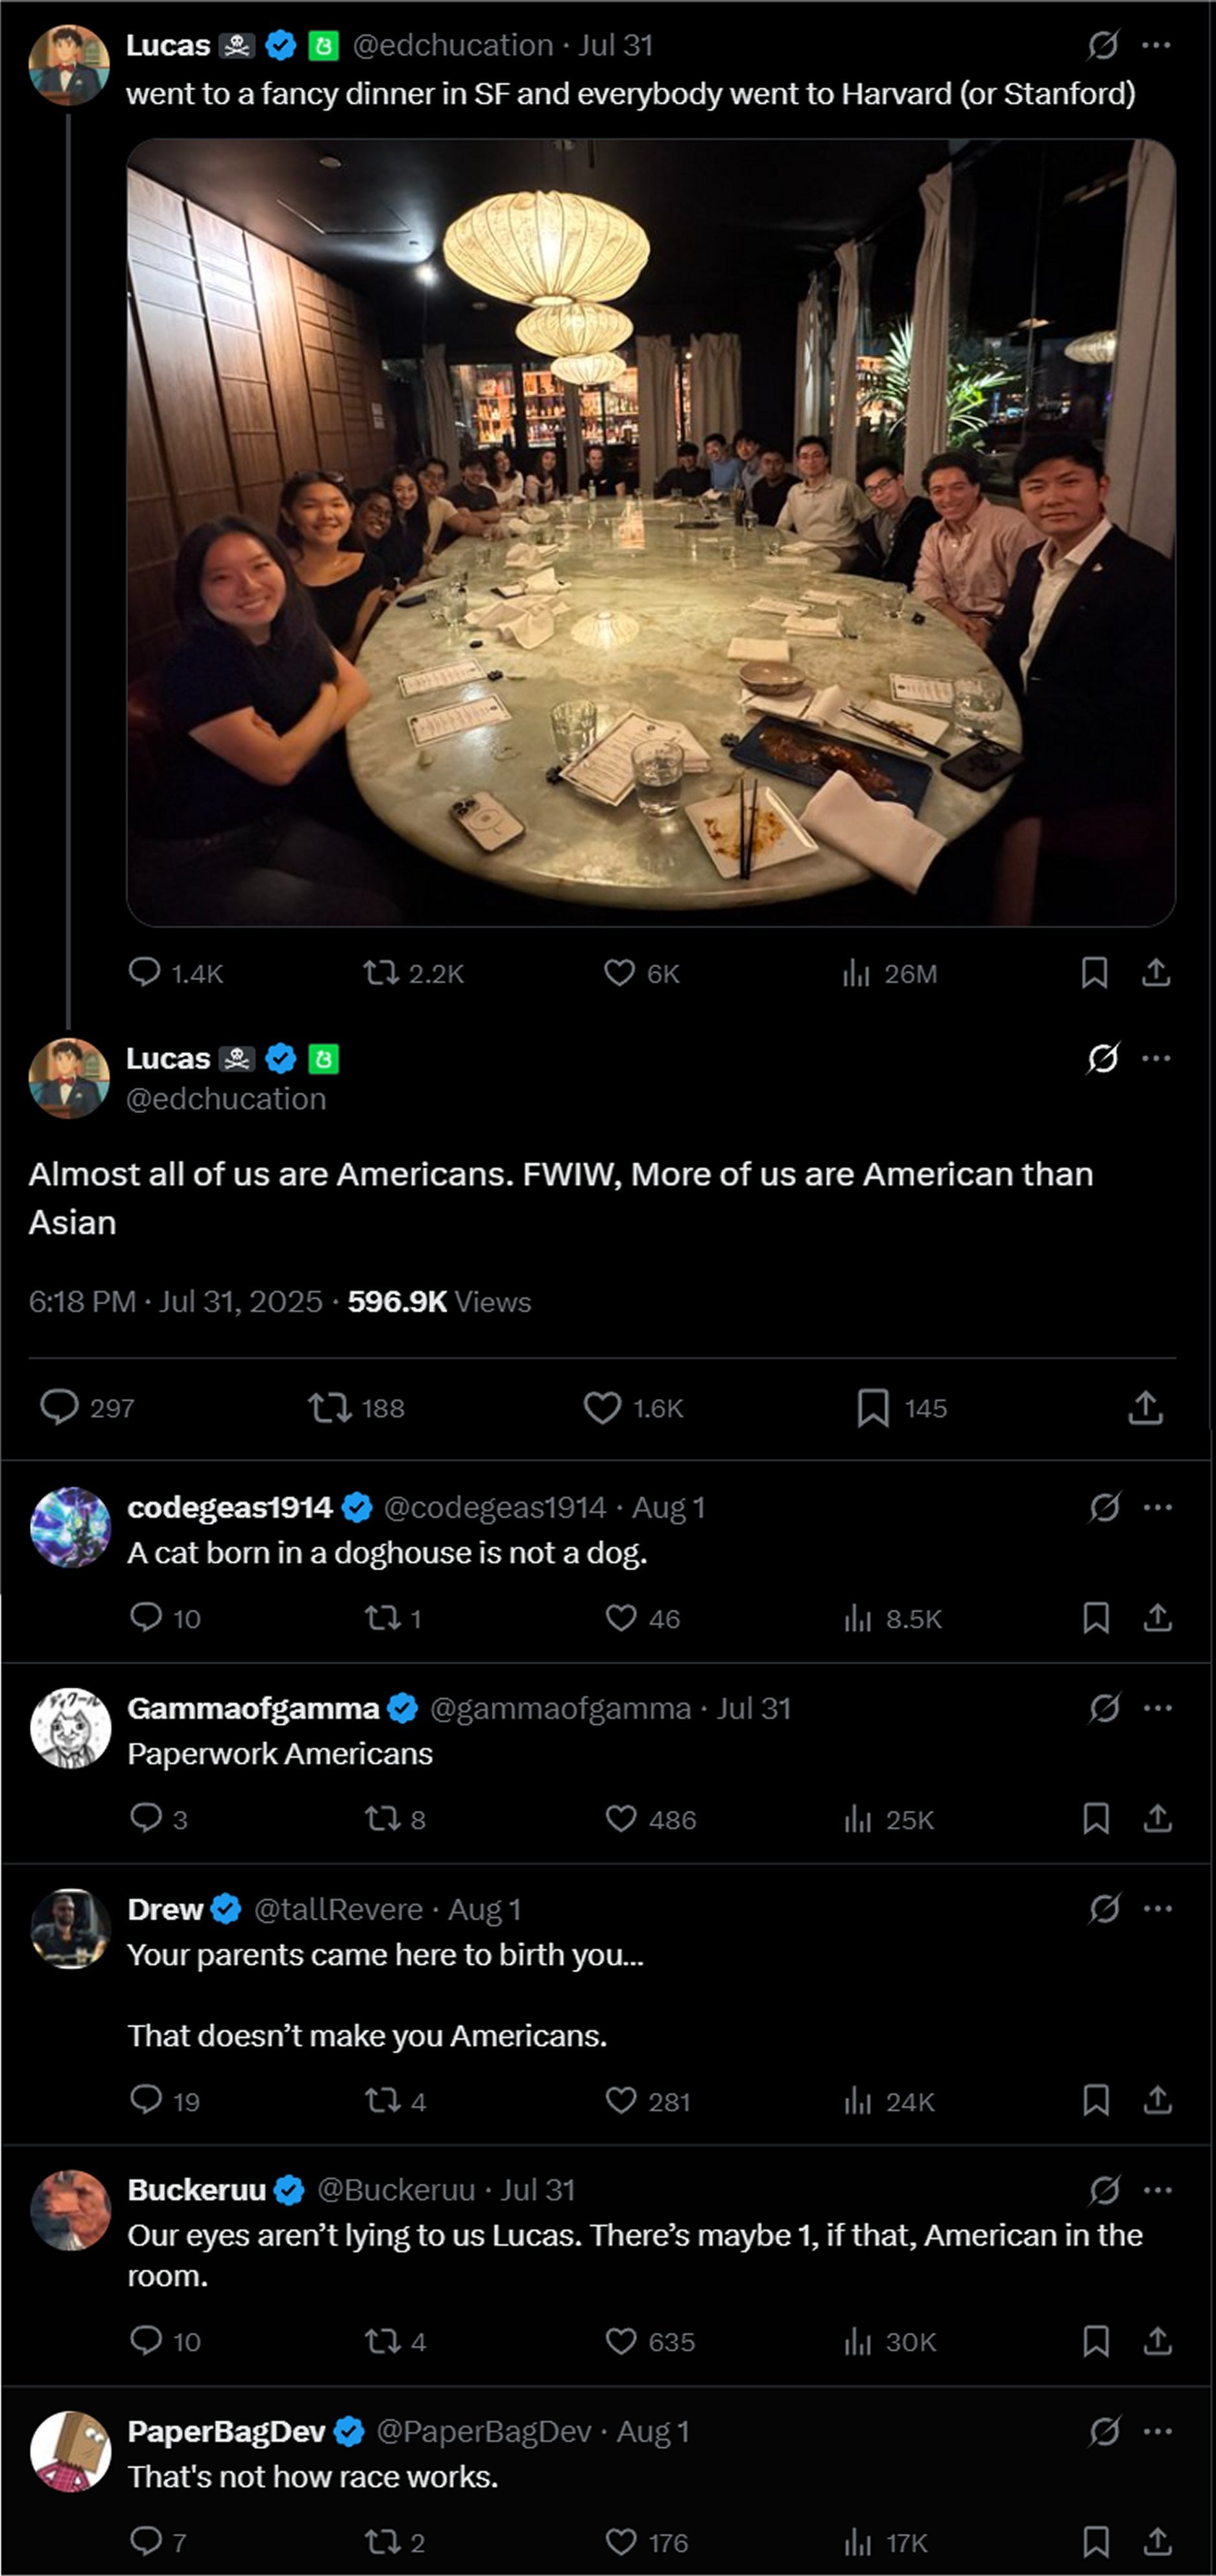Expand more options on PaperBagDev's reply
The image size is (1216, 2576).
tap(1157, 2431)
